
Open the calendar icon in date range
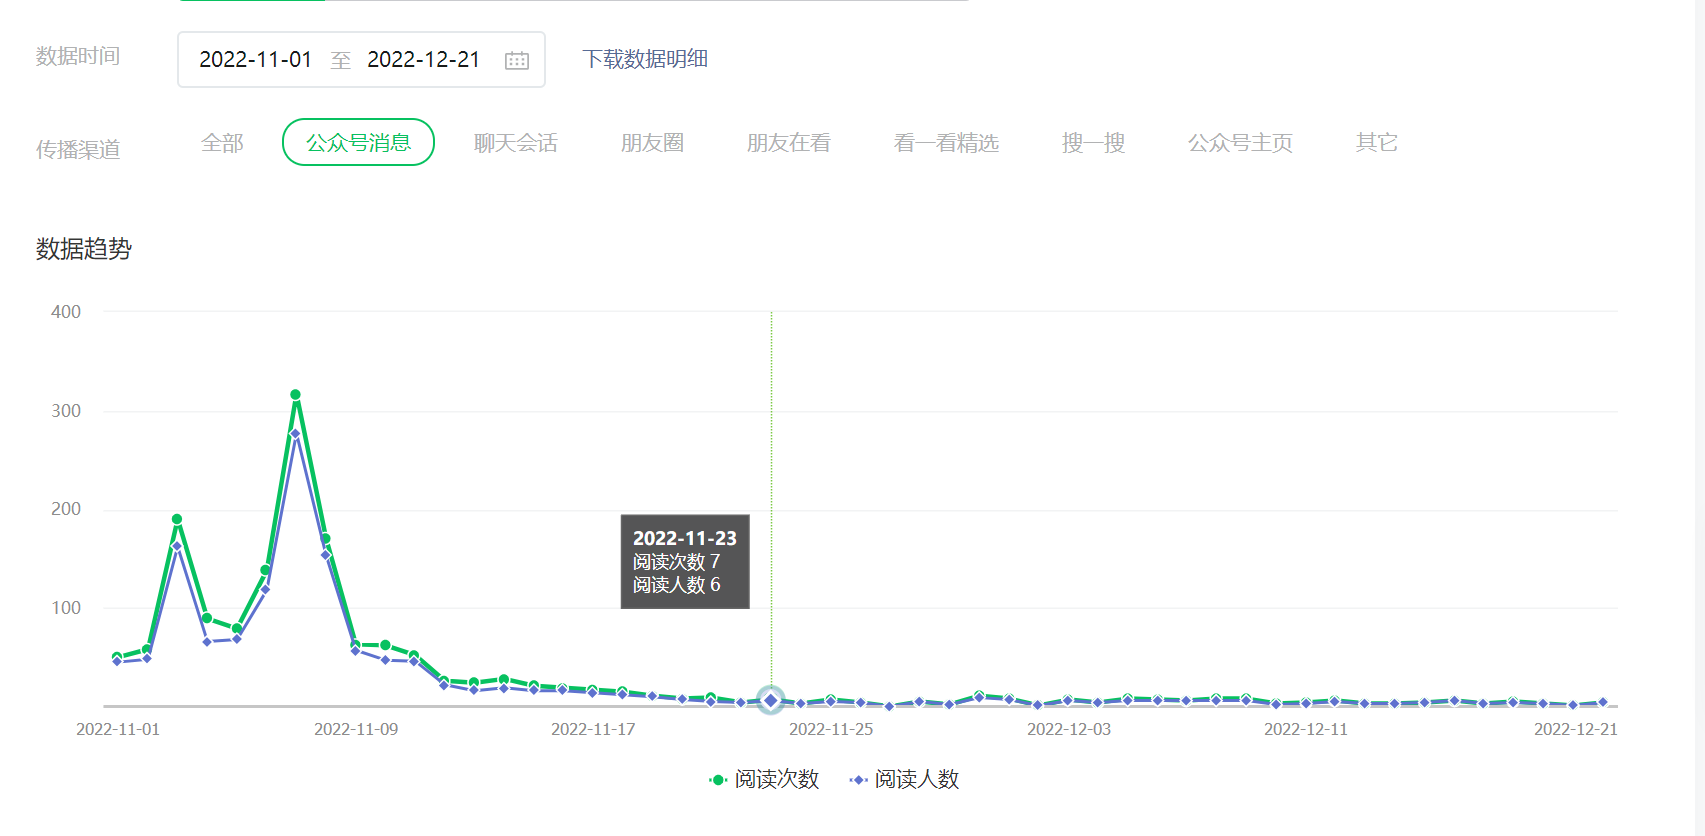point(517,60)
